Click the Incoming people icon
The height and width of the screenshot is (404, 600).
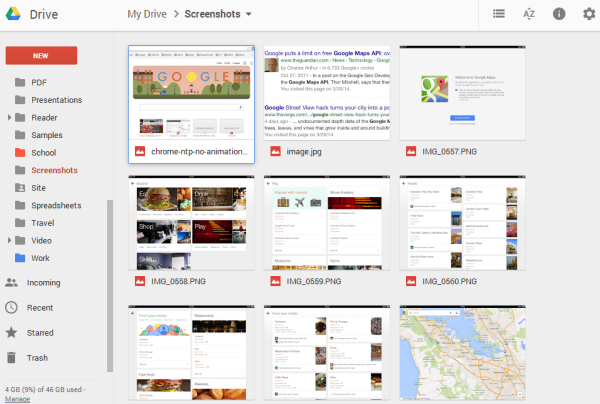click(x=11, y=283)
